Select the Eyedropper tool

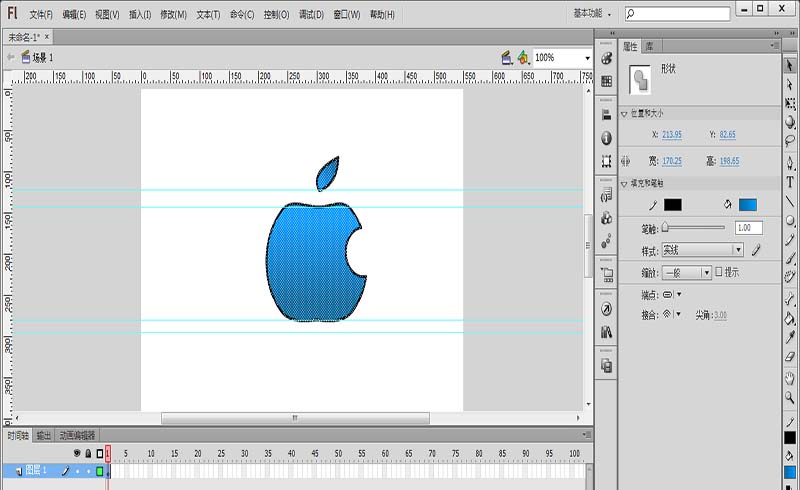tap(789, 337)
